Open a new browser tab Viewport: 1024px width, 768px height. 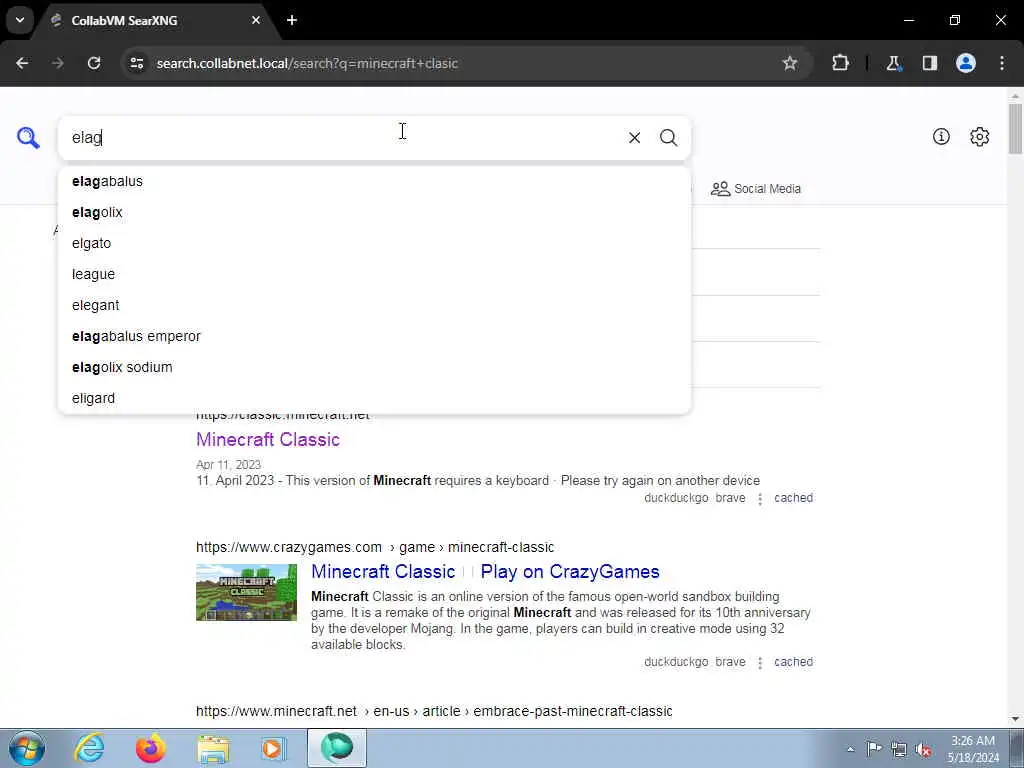tap(292, 20)
